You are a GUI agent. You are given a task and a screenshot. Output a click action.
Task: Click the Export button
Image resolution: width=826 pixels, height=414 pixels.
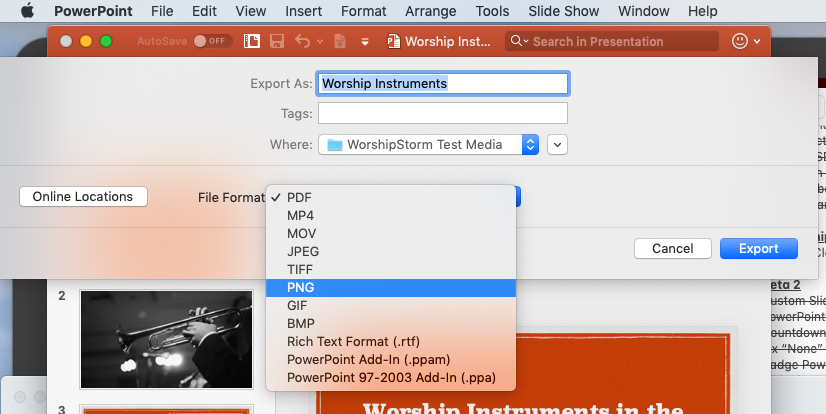(758, 248)
